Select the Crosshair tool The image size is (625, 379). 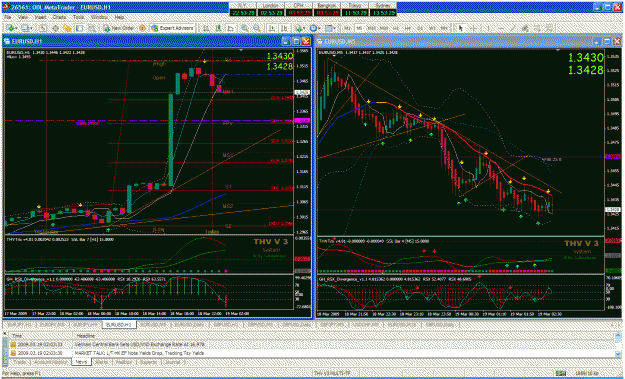pyautogui.click(x=473, y=28)
